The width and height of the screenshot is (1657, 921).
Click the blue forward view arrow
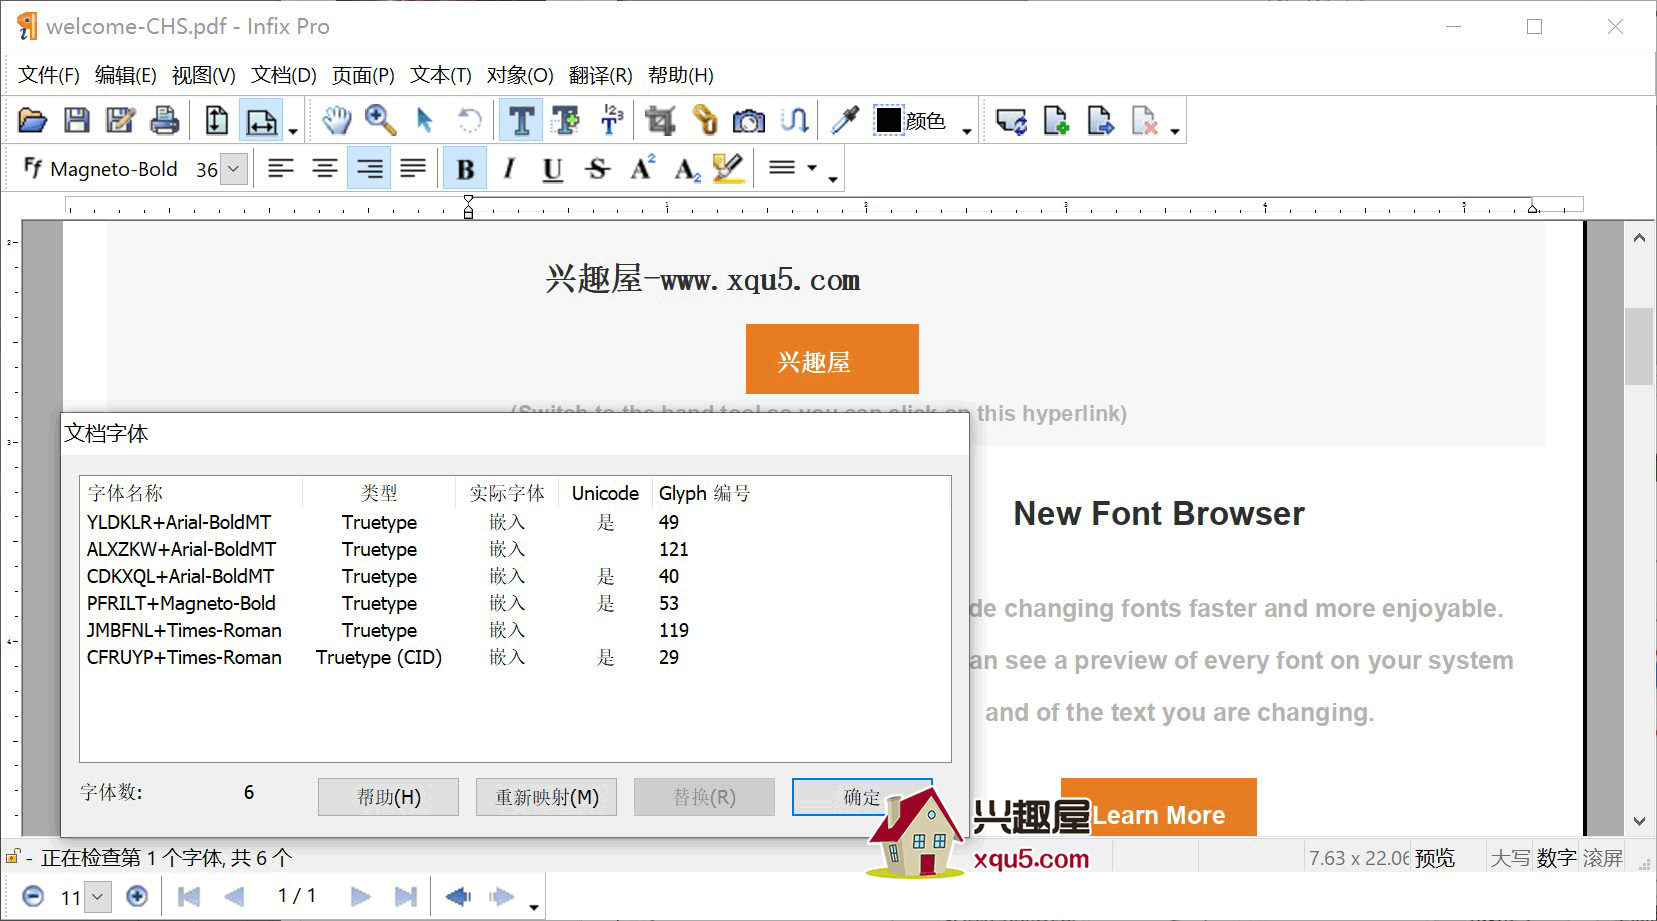point(502,896)
